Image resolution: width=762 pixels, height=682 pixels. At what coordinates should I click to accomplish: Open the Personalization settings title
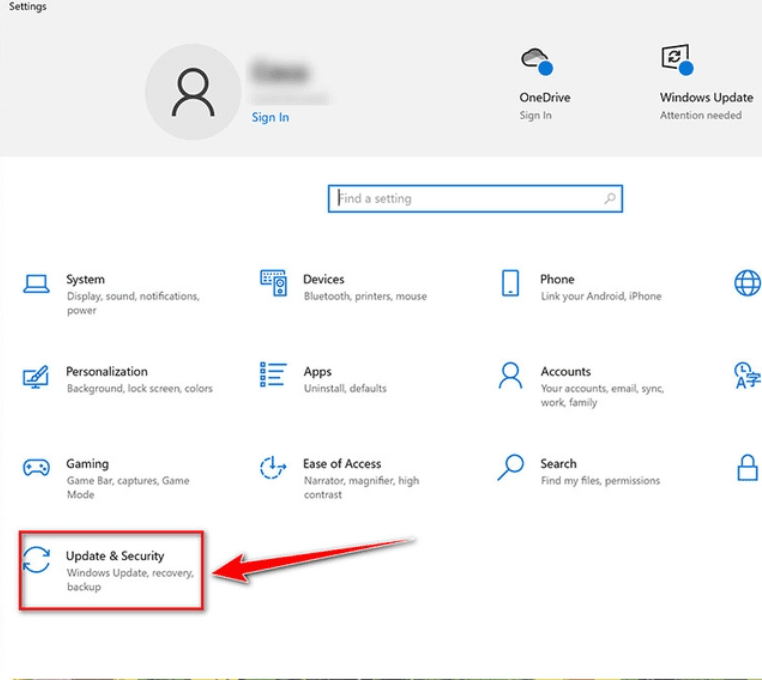tap(106, 371)
